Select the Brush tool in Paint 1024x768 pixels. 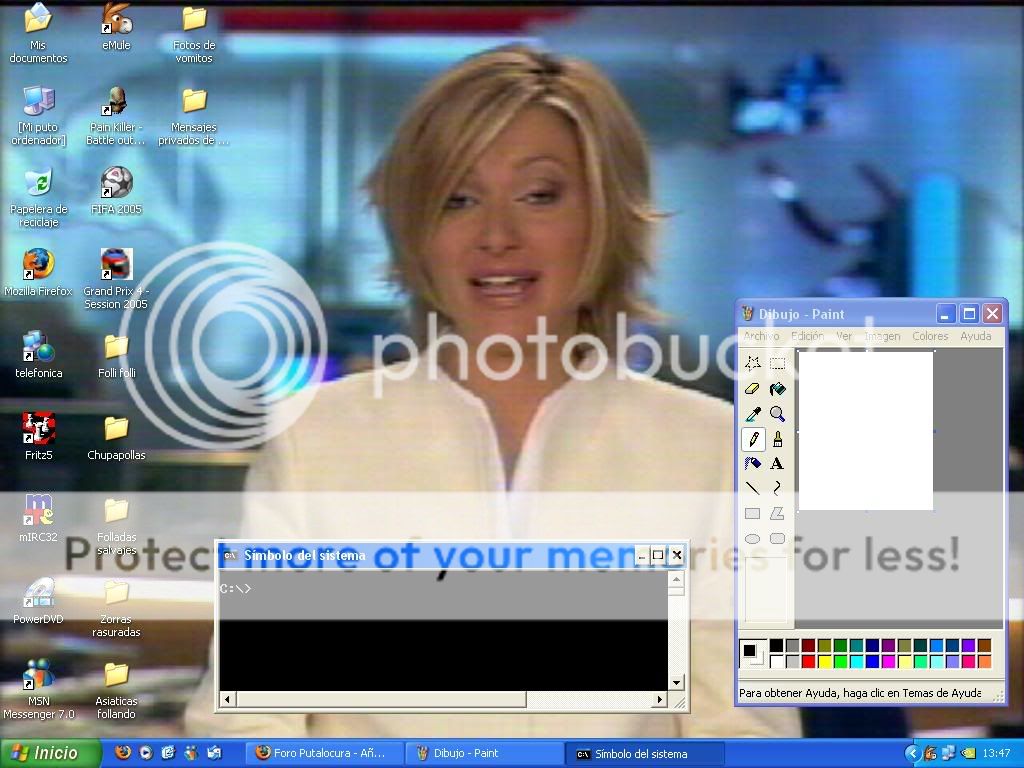[777, 439]
